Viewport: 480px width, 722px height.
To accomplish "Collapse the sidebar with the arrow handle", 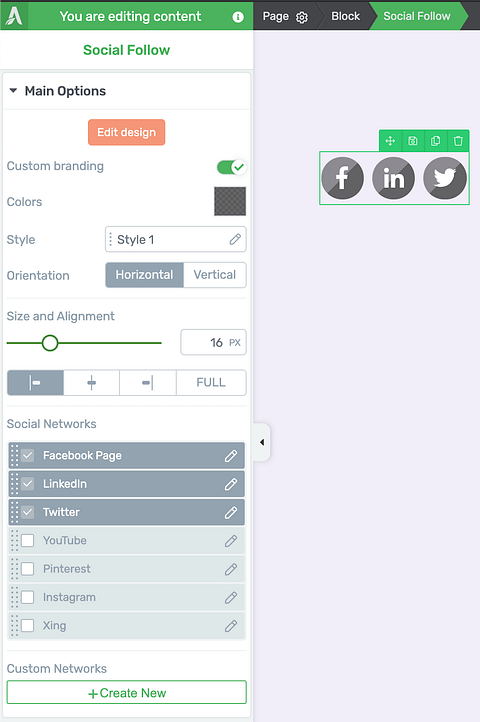I will 262,442.
